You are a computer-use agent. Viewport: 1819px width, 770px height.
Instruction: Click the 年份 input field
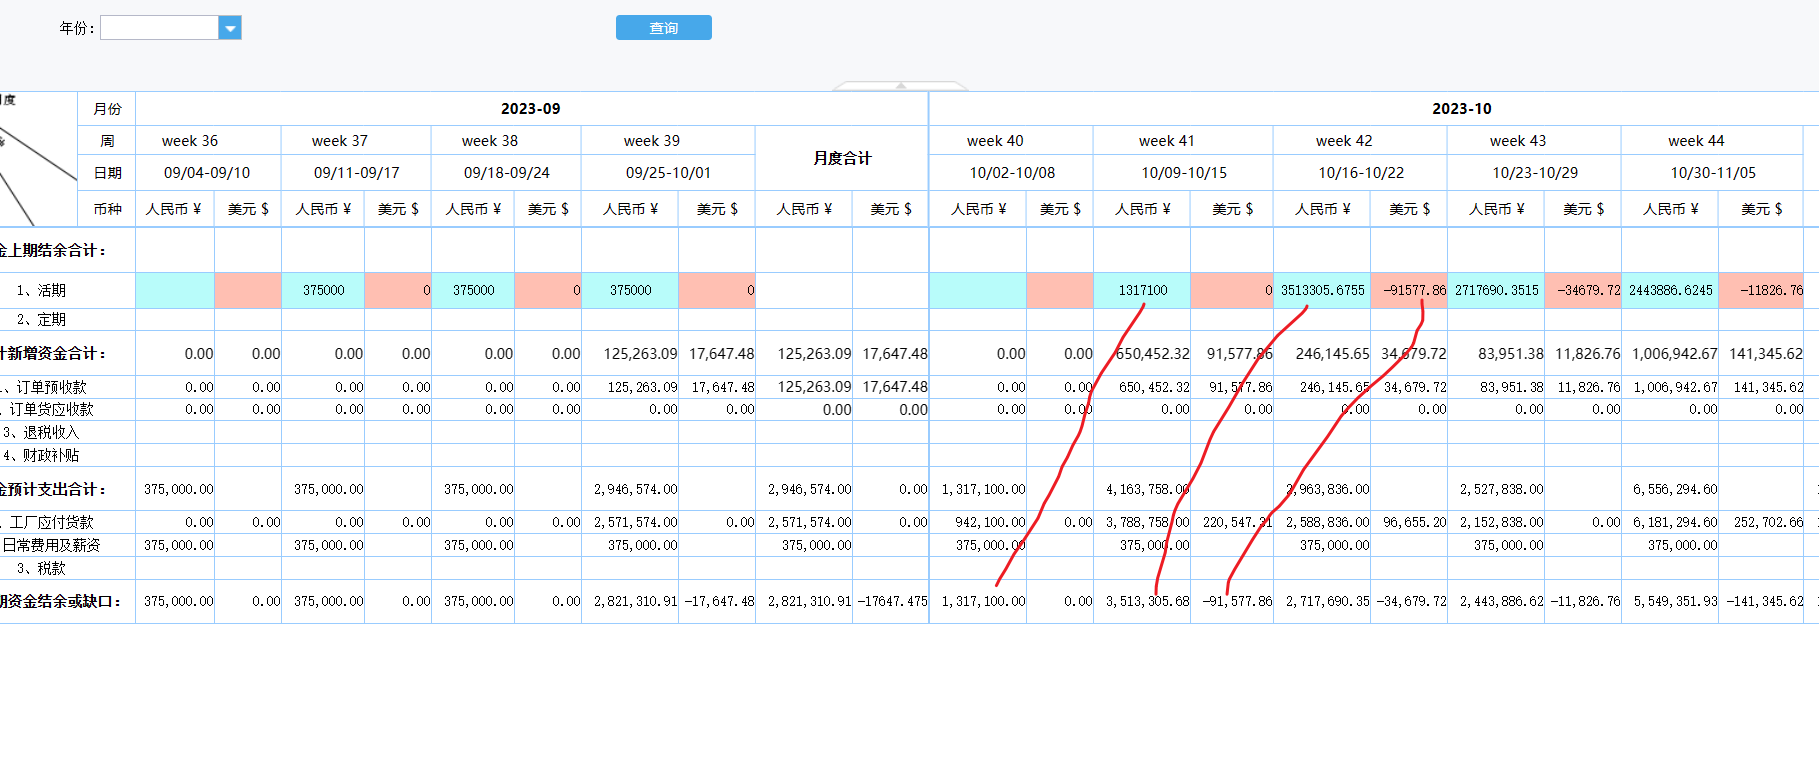click(160, 28)
